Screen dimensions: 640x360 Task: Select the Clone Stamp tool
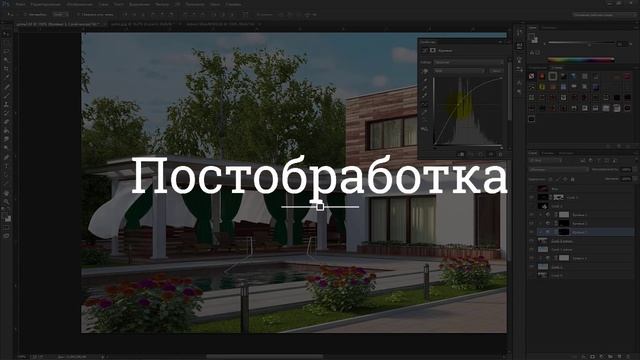pyautogui.click(x=6, y=104)
